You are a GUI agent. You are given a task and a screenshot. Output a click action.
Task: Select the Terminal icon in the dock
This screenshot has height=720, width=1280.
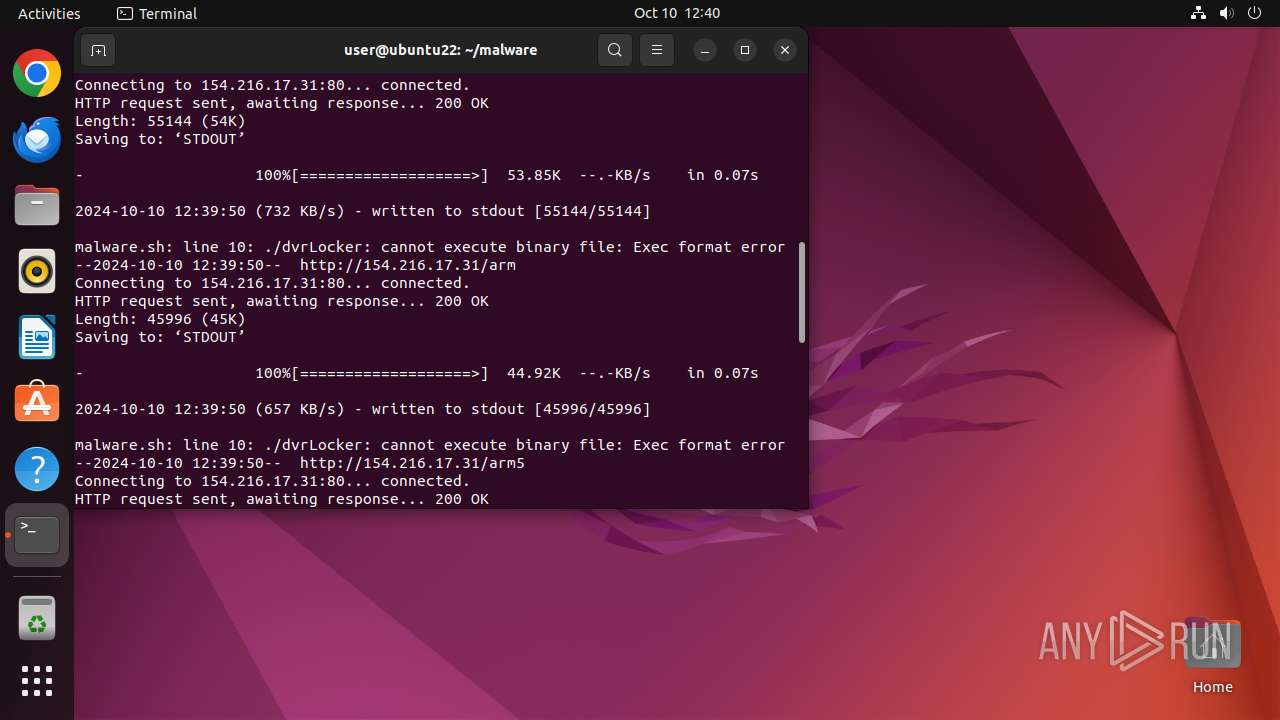[x=37, y=535]
